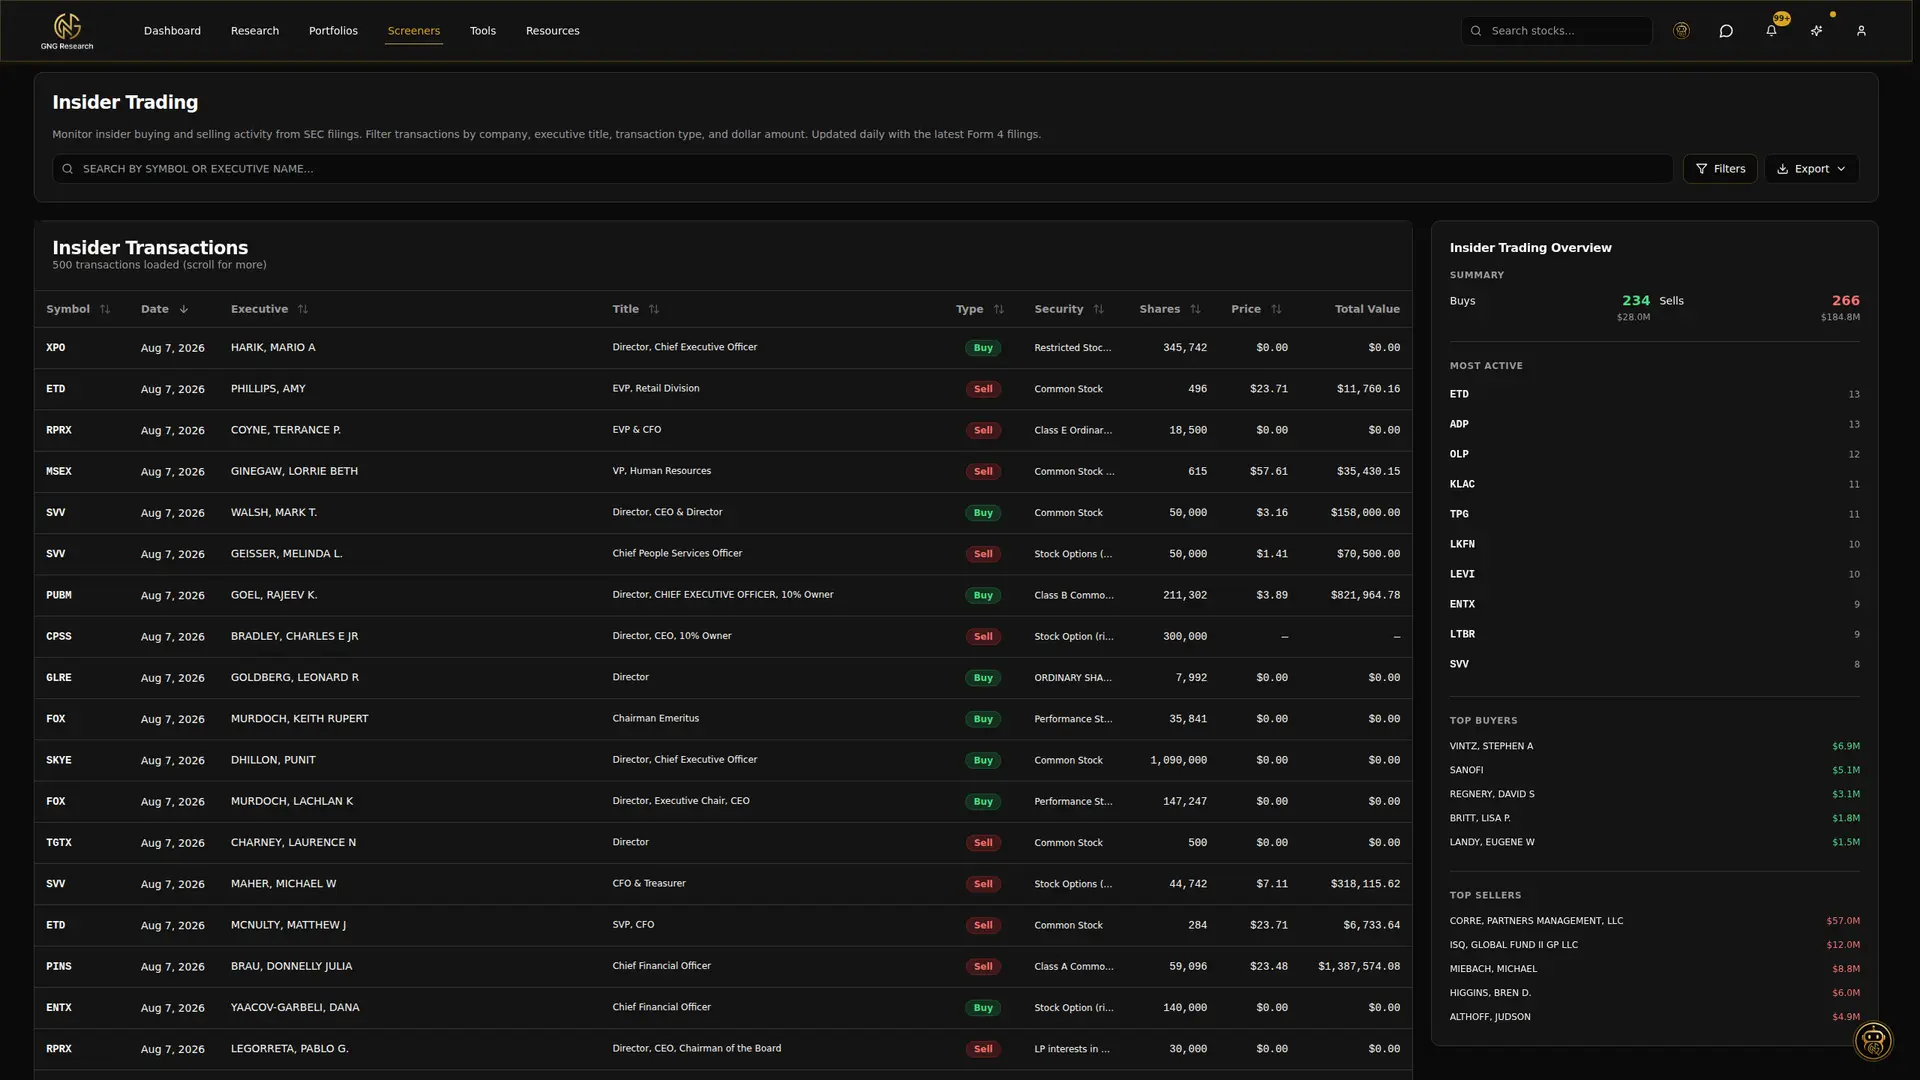Open the chat messages icon

point(1726,31)
